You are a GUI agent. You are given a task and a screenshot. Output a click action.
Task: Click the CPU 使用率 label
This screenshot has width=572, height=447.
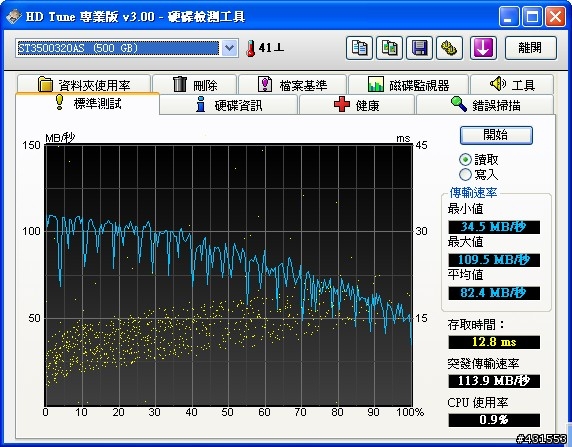click(x=478, y=403)
